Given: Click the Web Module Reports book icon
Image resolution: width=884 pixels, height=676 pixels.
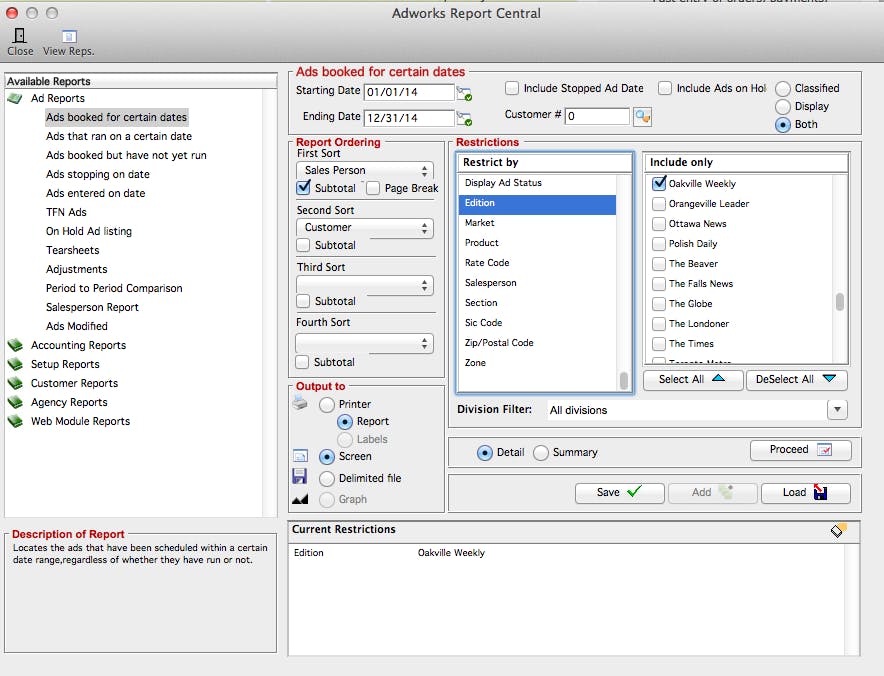Looking at the screenshot, I should (x=15, y=422).
